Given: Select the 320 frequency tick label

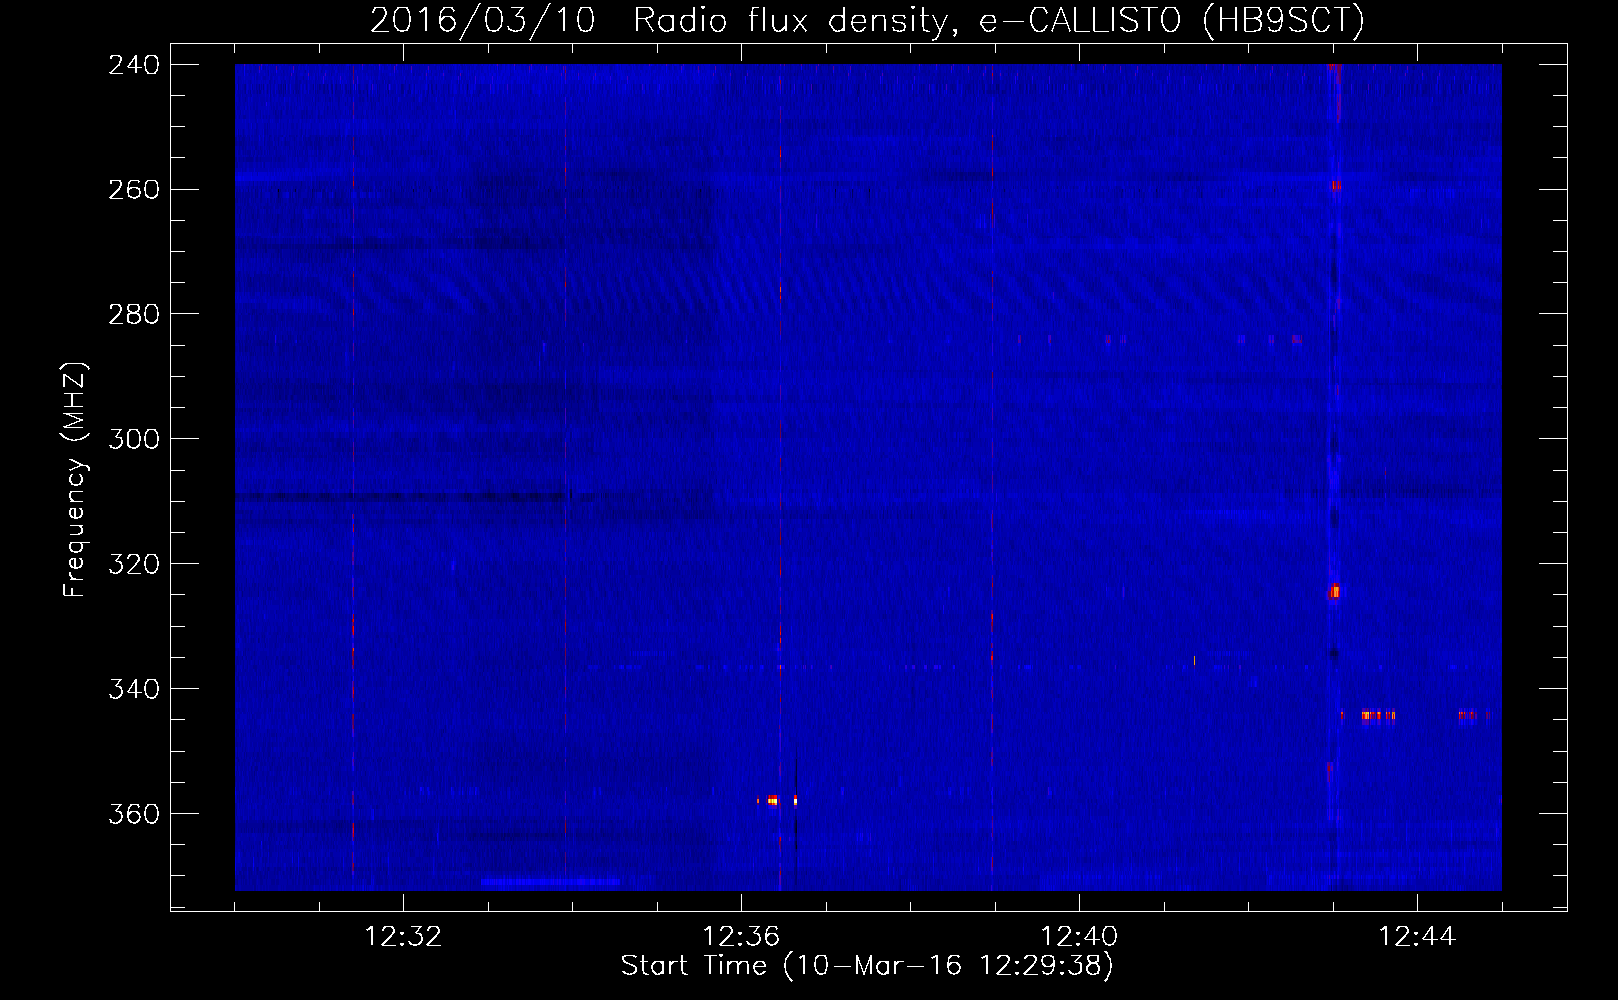Looking at the screenshot, I should [134, 565].
